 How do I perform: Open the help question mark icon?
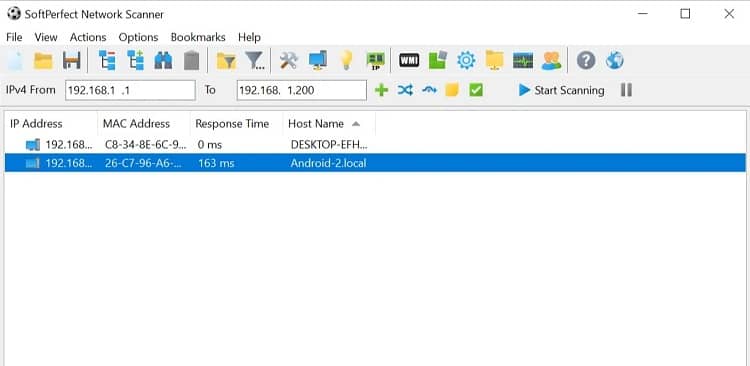(586, 61)
